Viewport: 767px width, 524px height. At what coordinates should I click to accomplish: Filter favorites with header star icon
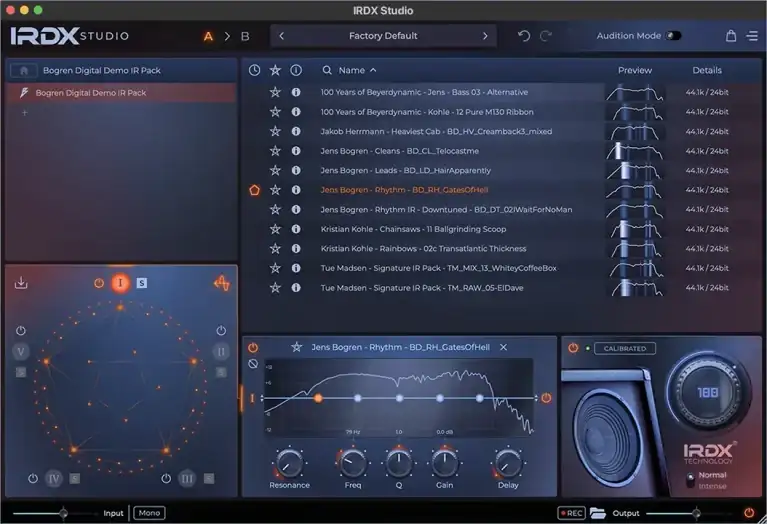coord(275,70)
